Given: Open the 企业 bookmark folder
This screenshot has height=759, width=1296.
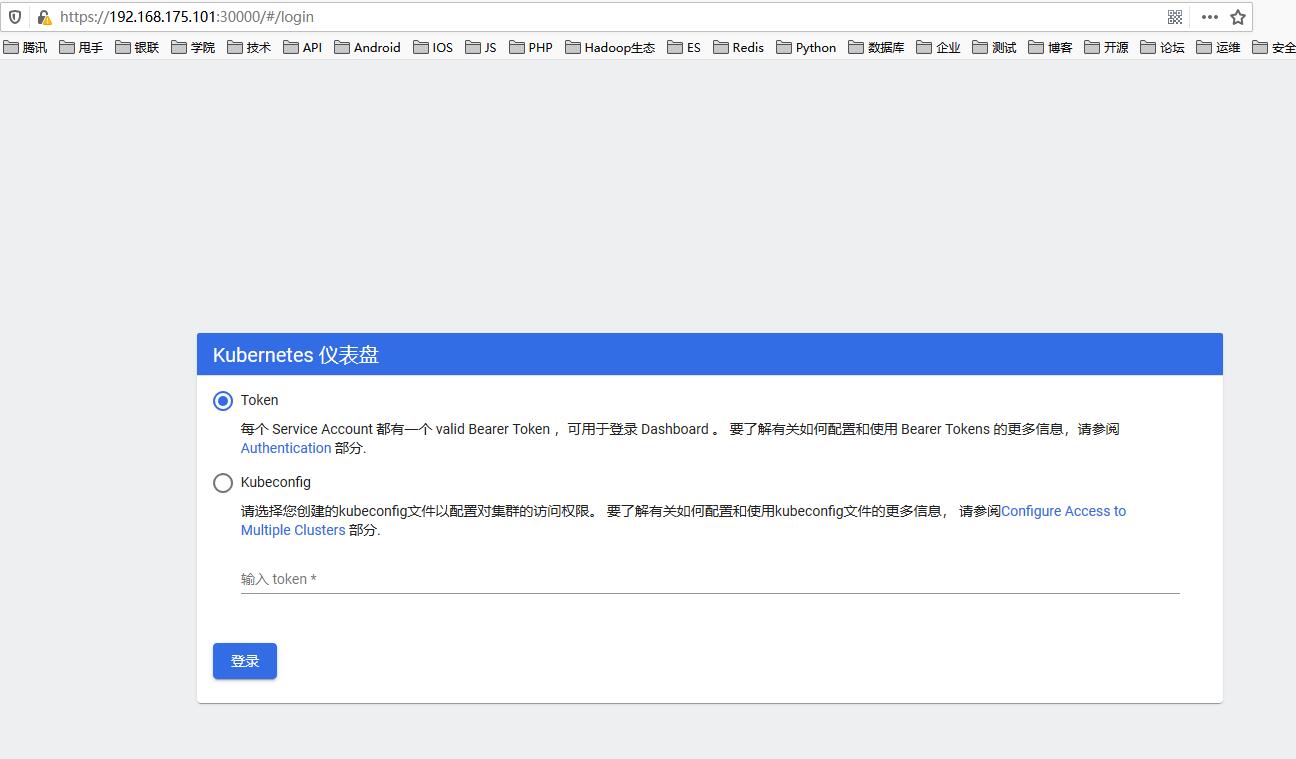Looking at the screenshot, I should [x=938, y=47].
